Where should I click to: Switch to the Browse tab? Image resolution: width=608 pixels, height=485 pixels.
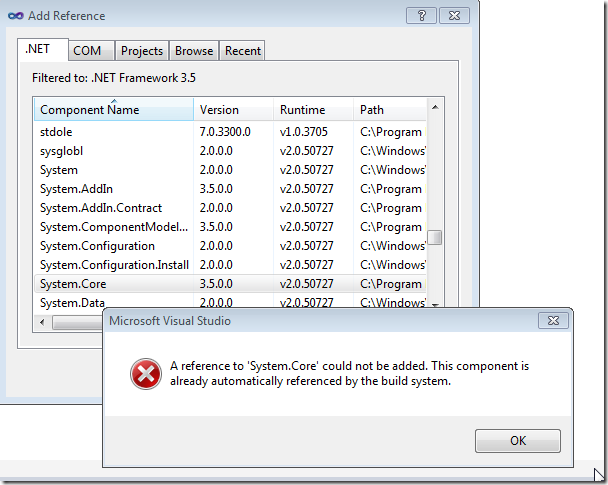click(194, 51)
